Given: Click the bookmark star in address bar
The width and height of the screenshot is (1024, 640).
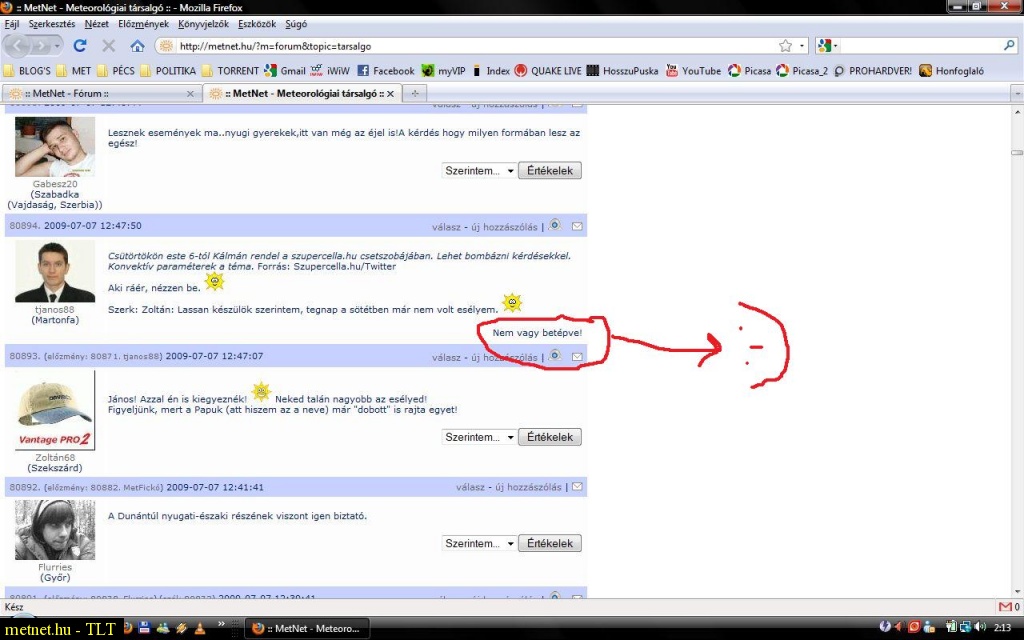Looking at the screenshot, I should tap(785, 46).
